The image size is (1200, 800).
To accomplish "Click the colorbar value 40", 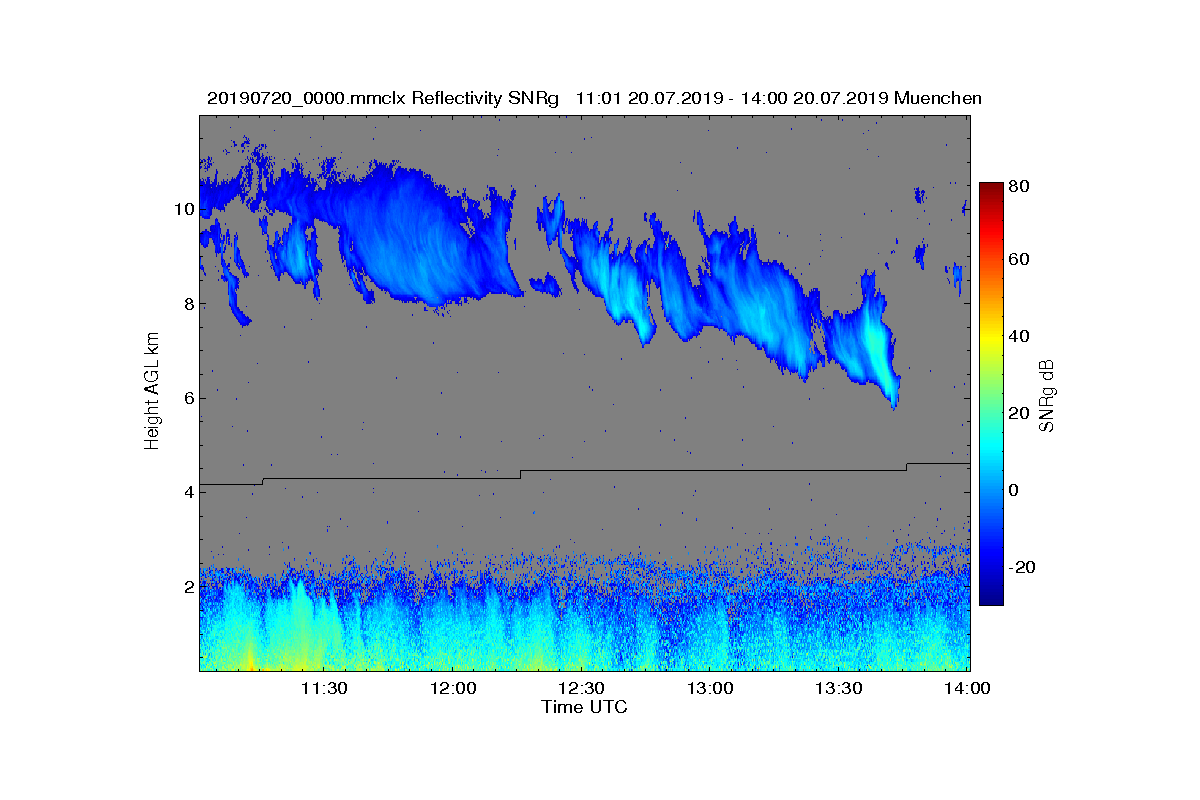I will (1020, 337).
